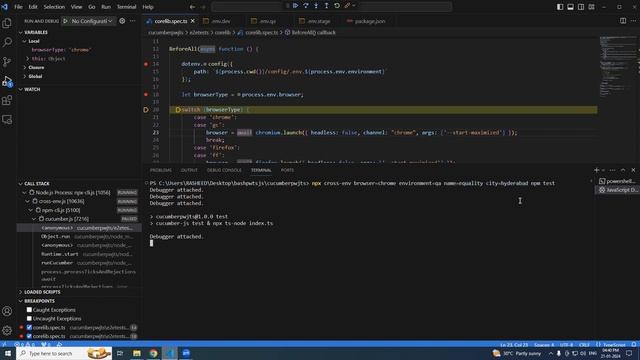Split the editor right
The image size is (640, 360).
623,20
